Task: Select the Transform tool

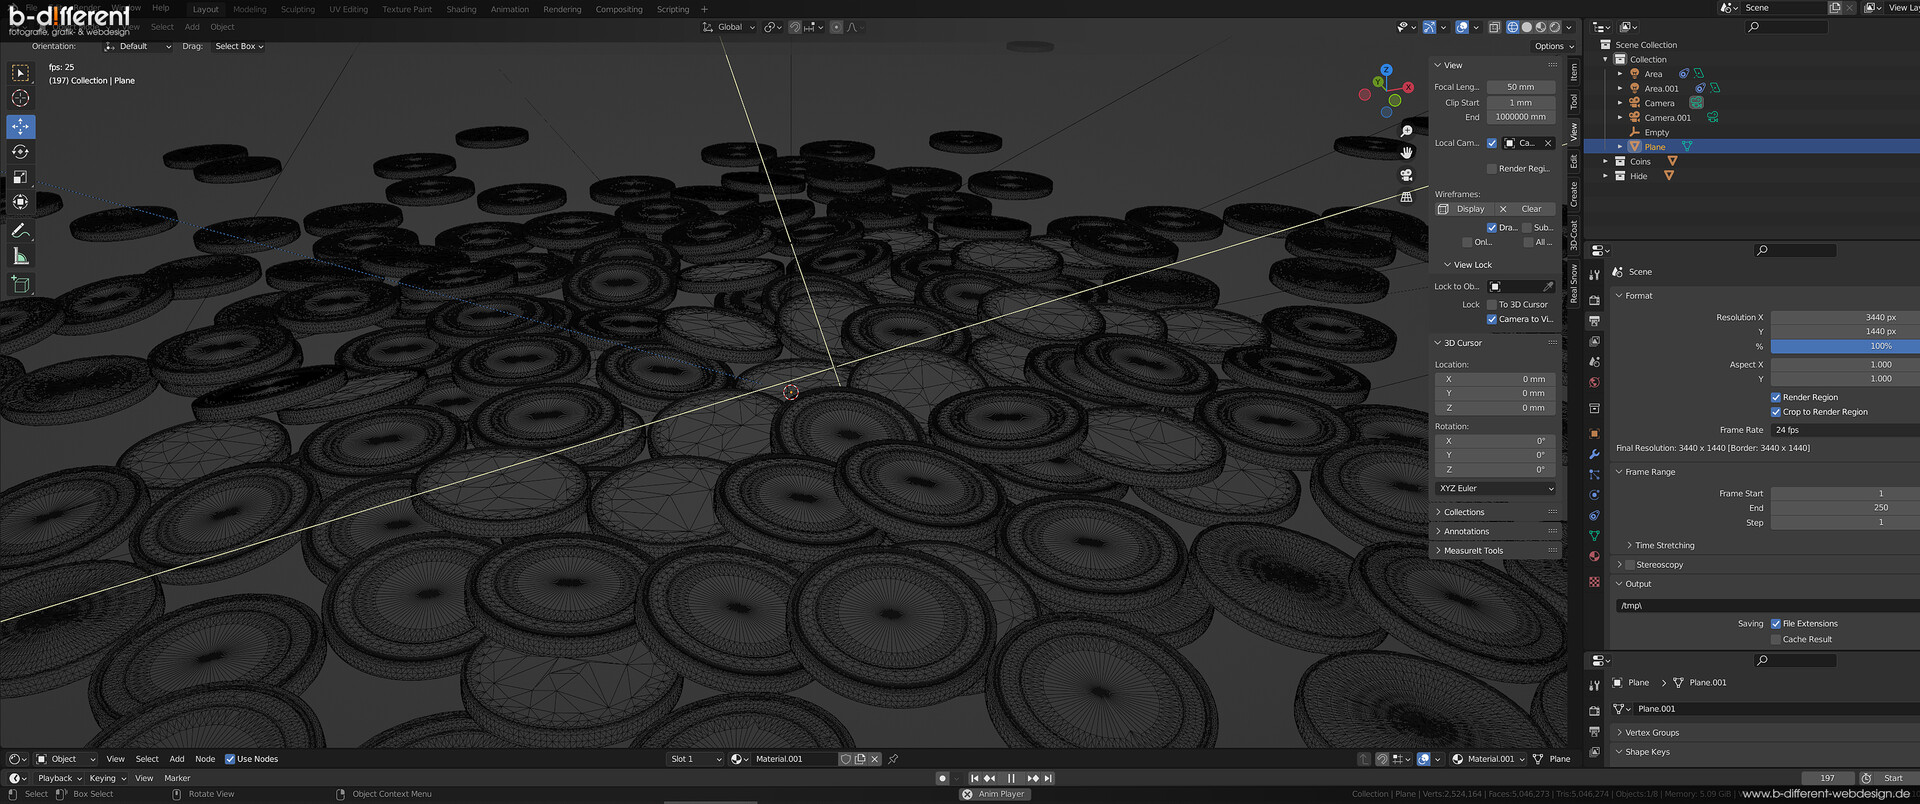Action: coord(20,202)
